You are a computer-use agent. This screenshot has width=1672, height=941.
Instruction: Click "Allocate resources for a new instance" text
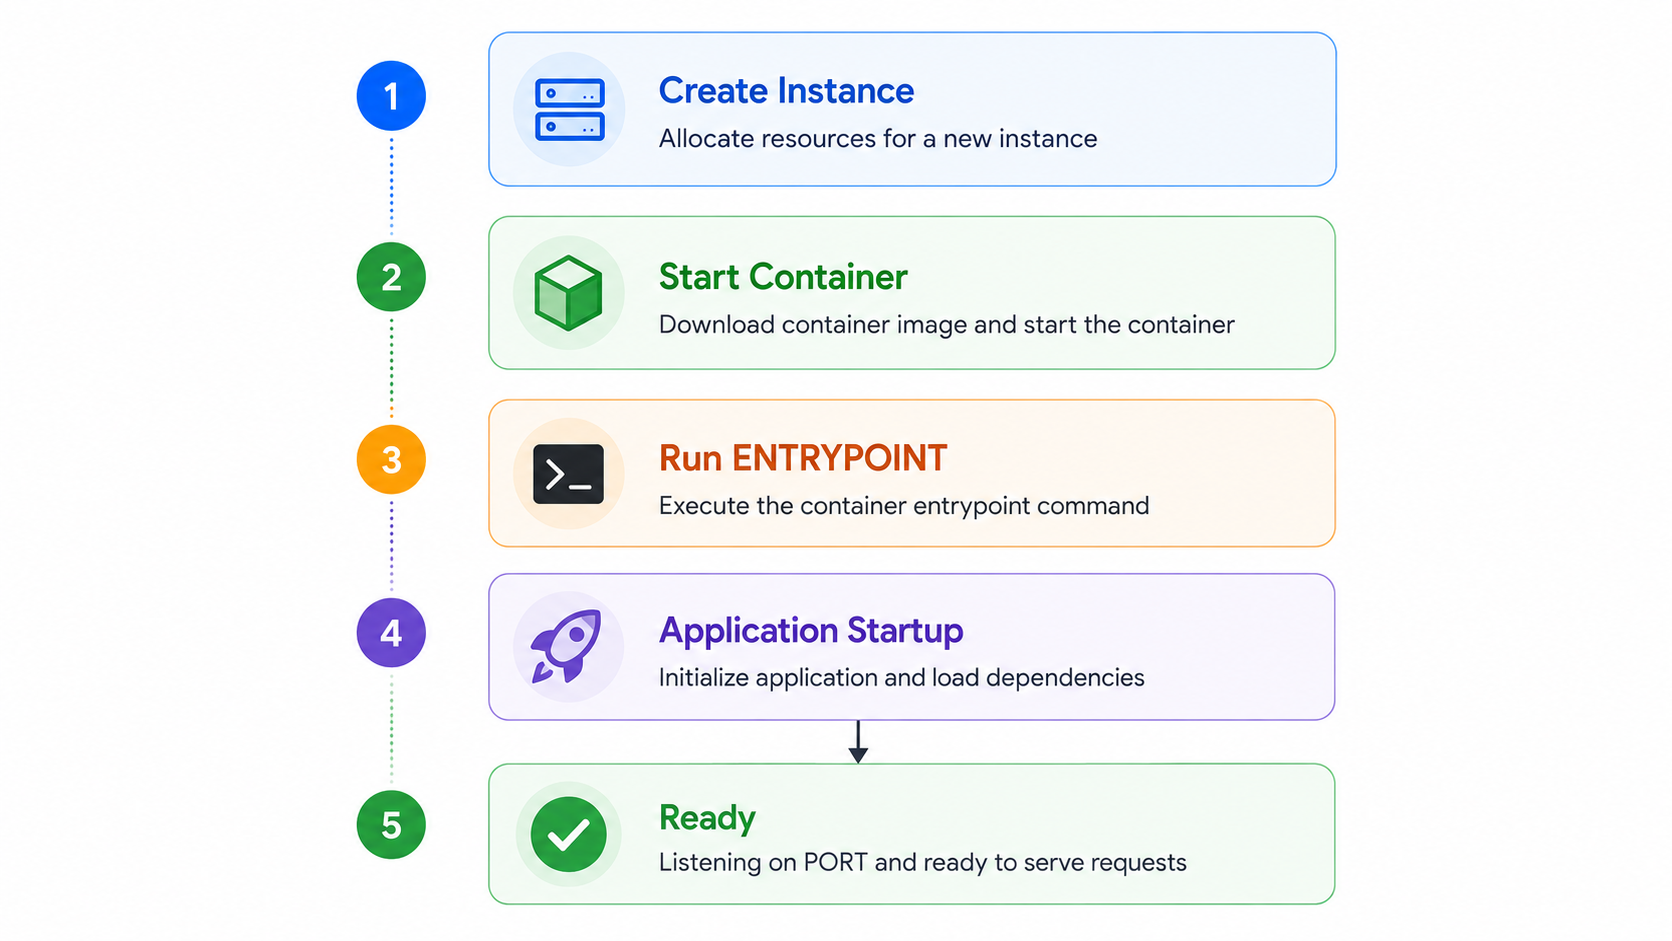878,138
